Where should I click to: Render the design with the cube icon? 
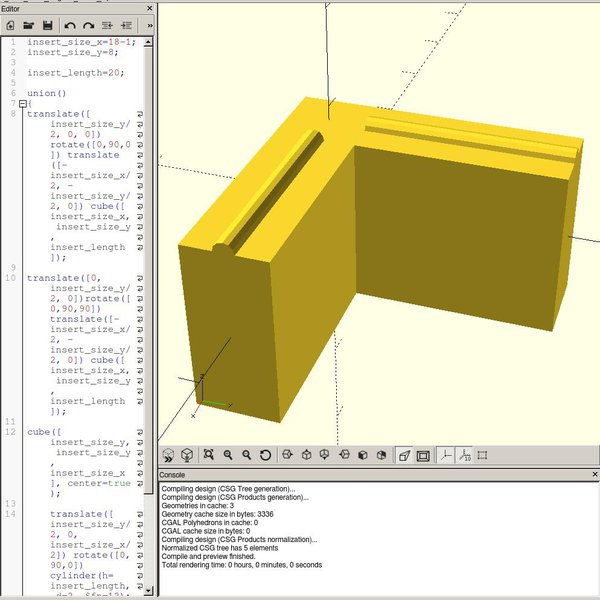tap(187, 455)
